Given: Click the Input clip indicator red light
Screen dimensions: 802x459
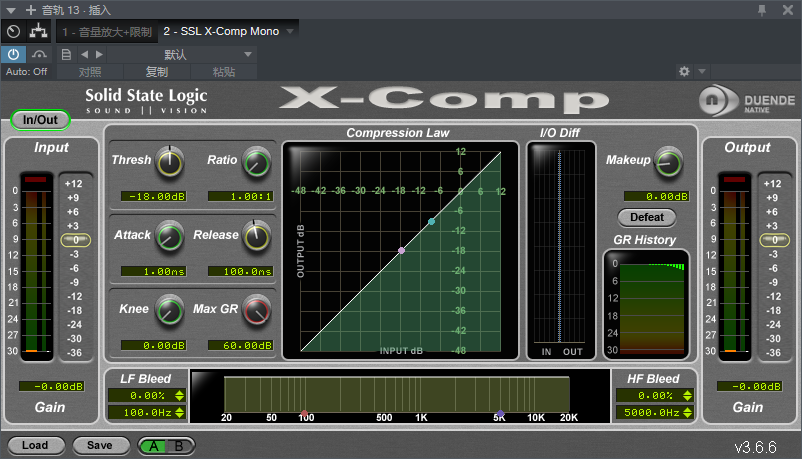Looking at the screenshot, I should [x=35, y=180].
